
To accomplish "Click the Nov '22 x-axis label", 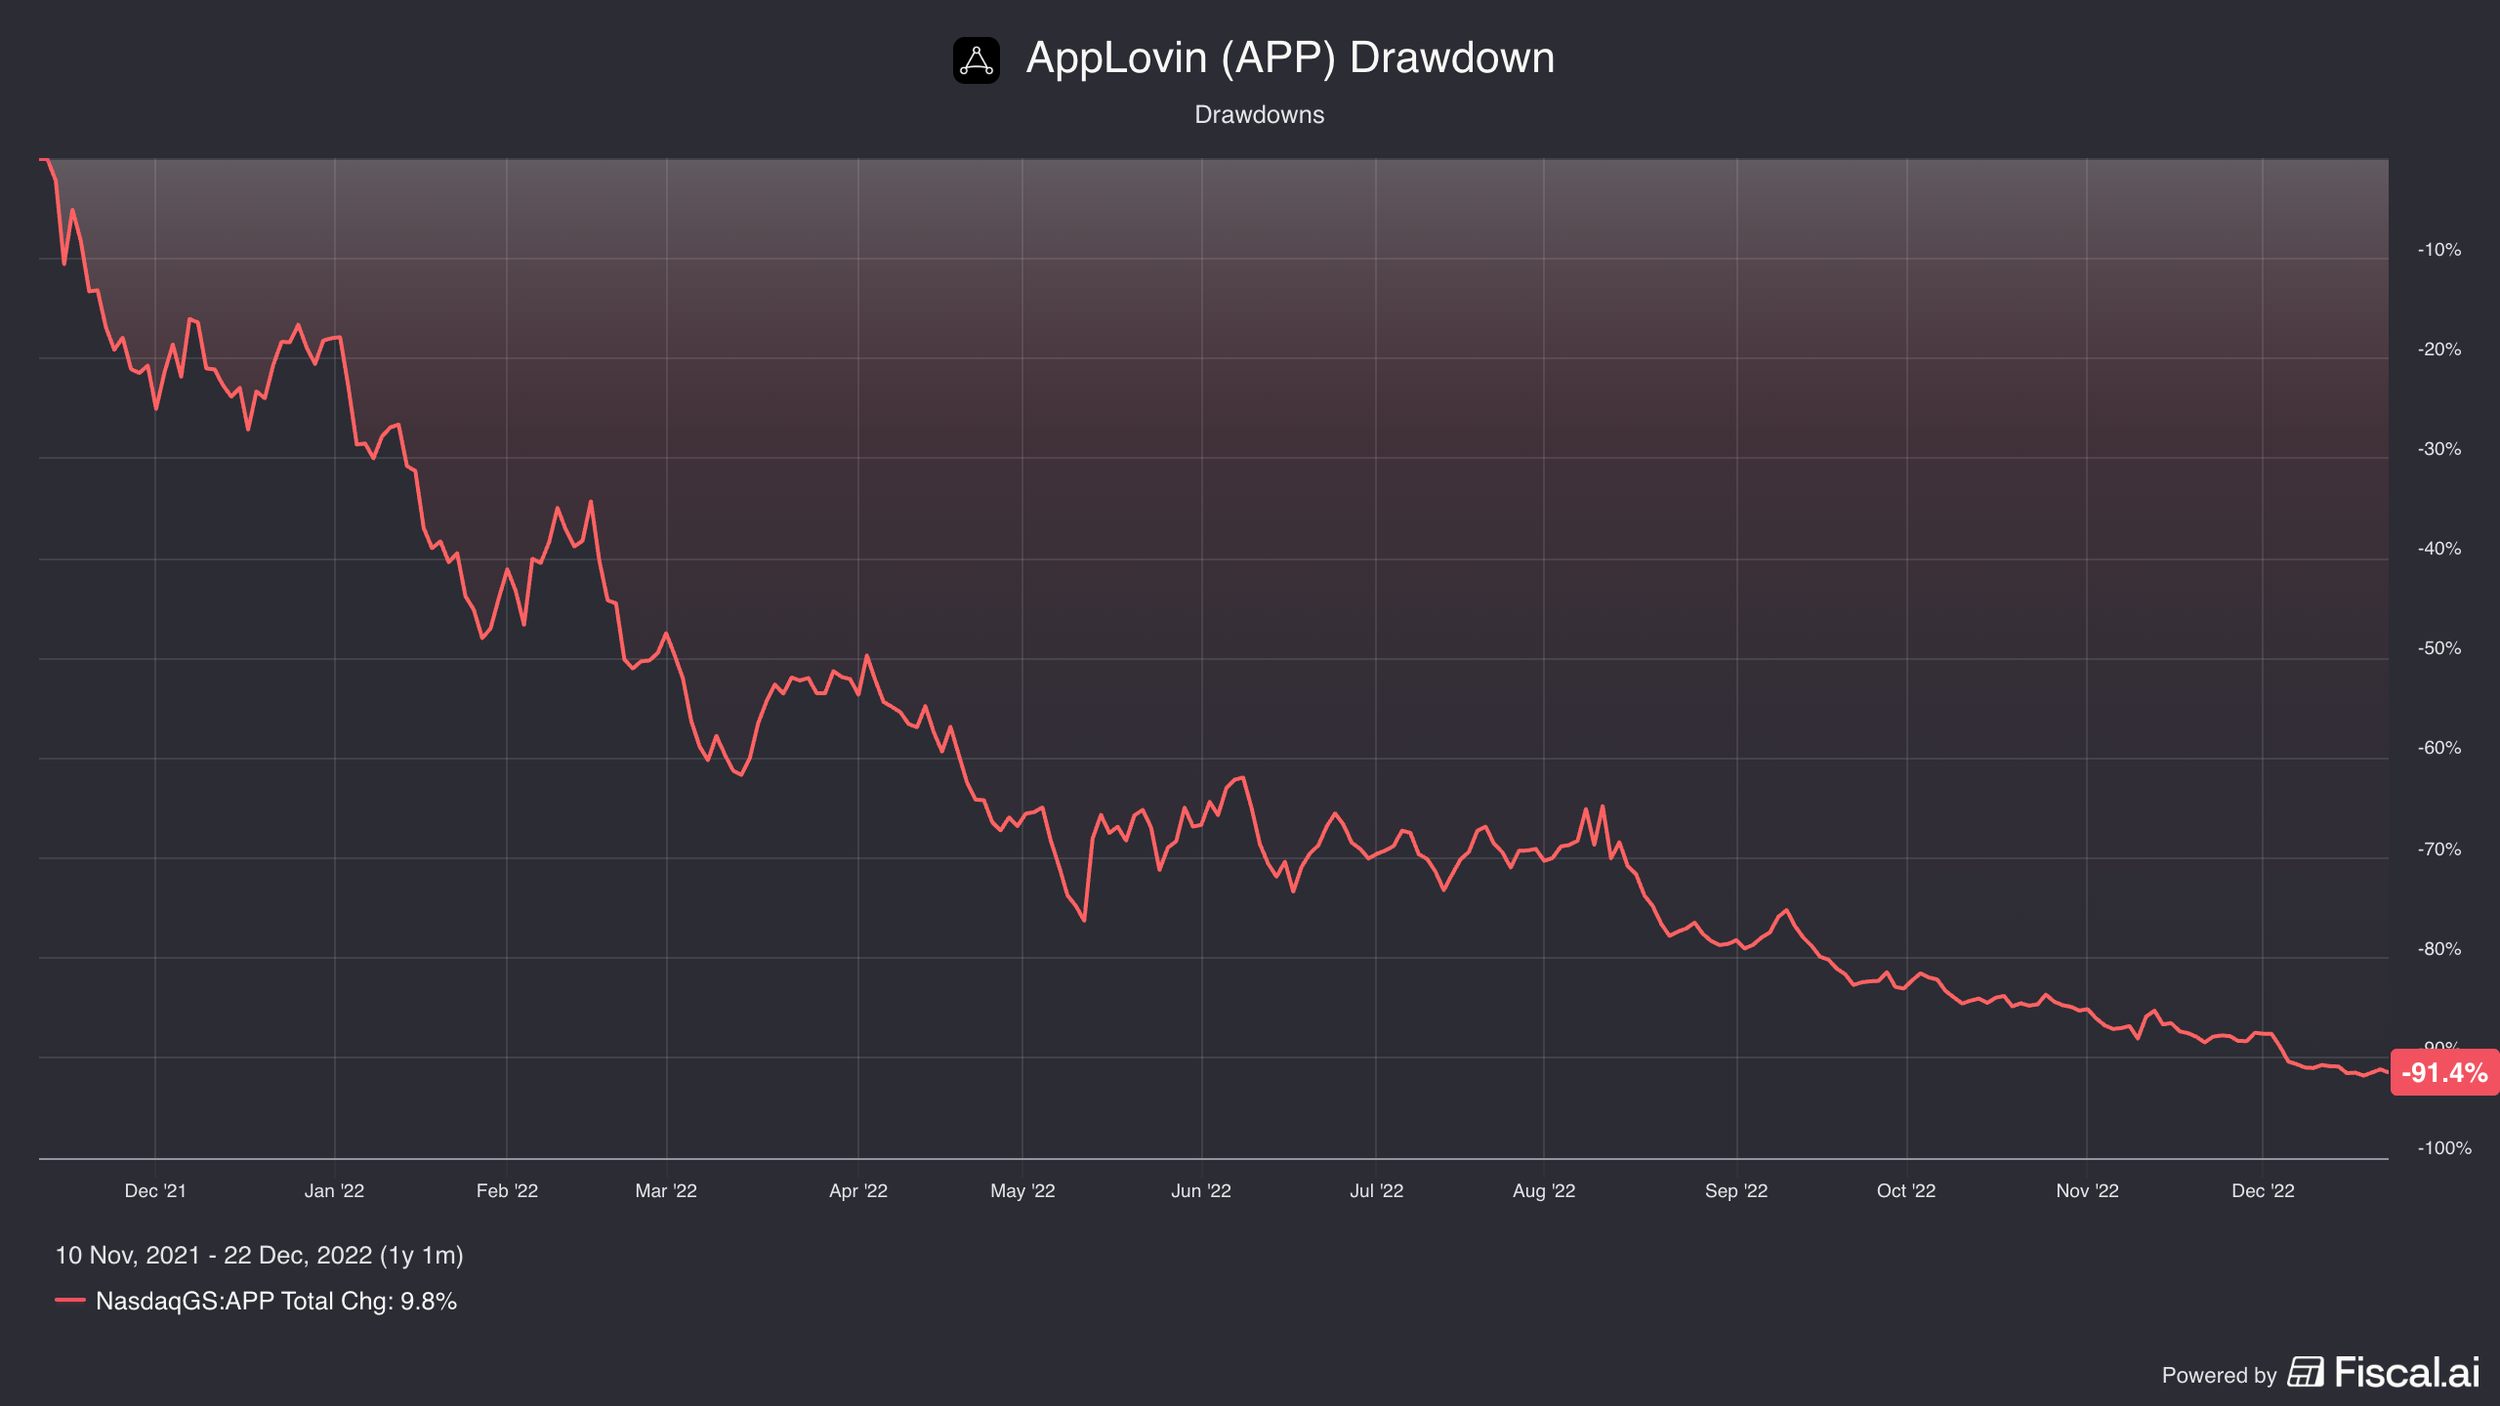I will pos(2087,1191).
